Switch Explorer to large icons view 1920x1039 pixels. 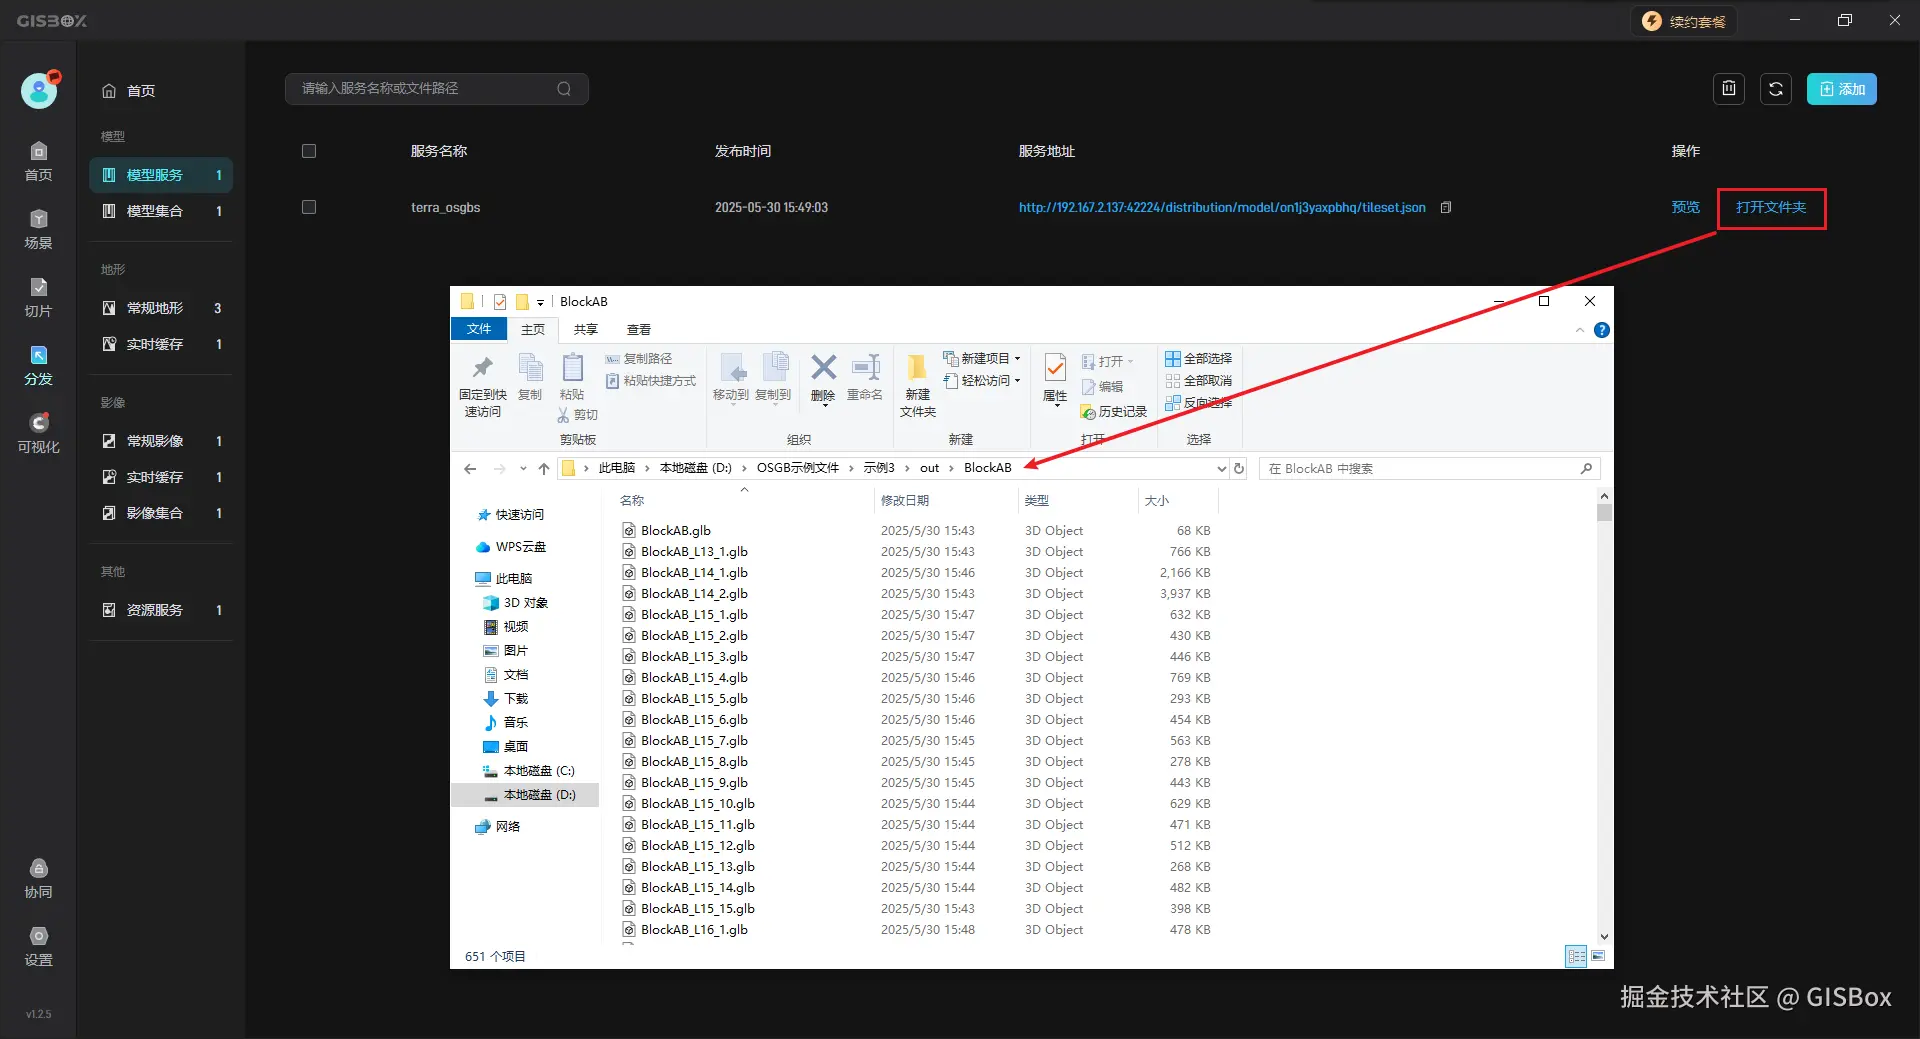(x=1598, y=956)
